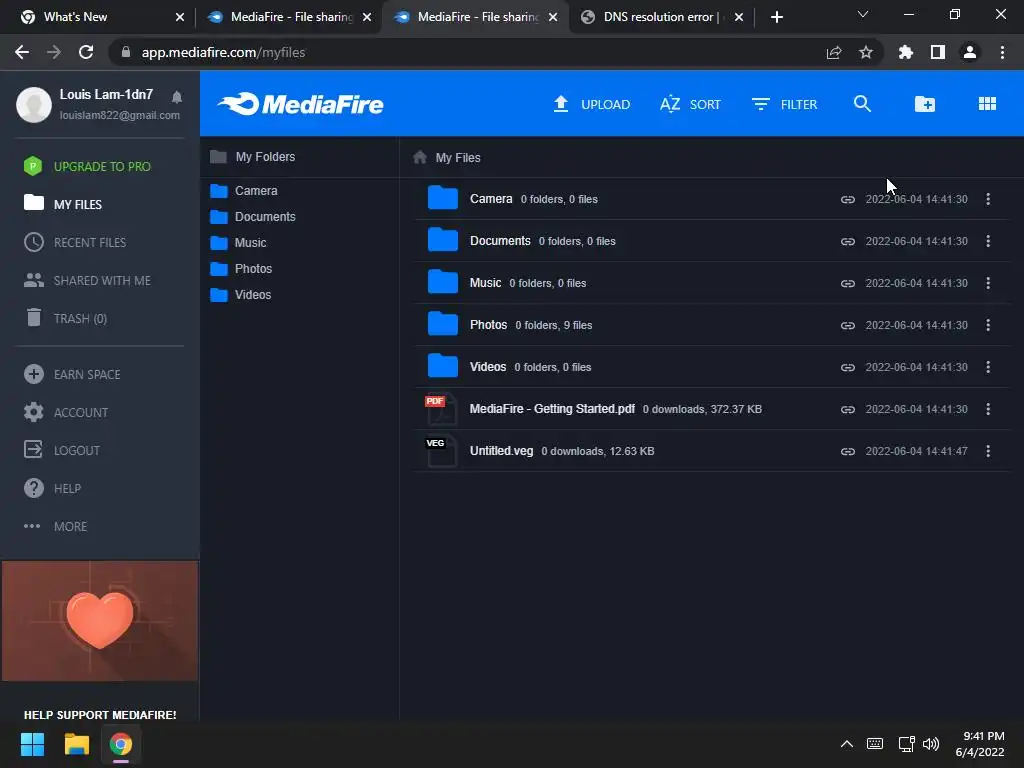Copy share link for Getting Started.pdf

tap(848, 409)
